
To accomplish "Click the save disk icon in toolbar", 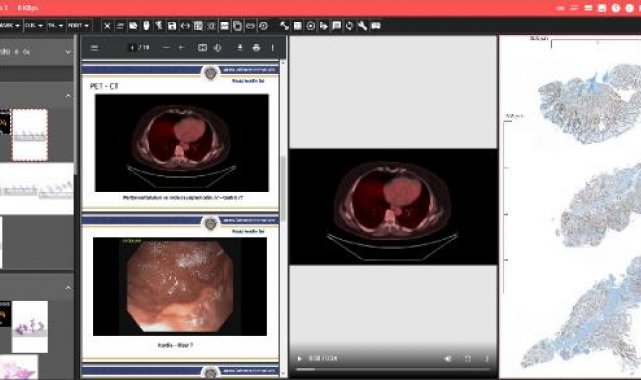I will [x=172, y=26].
